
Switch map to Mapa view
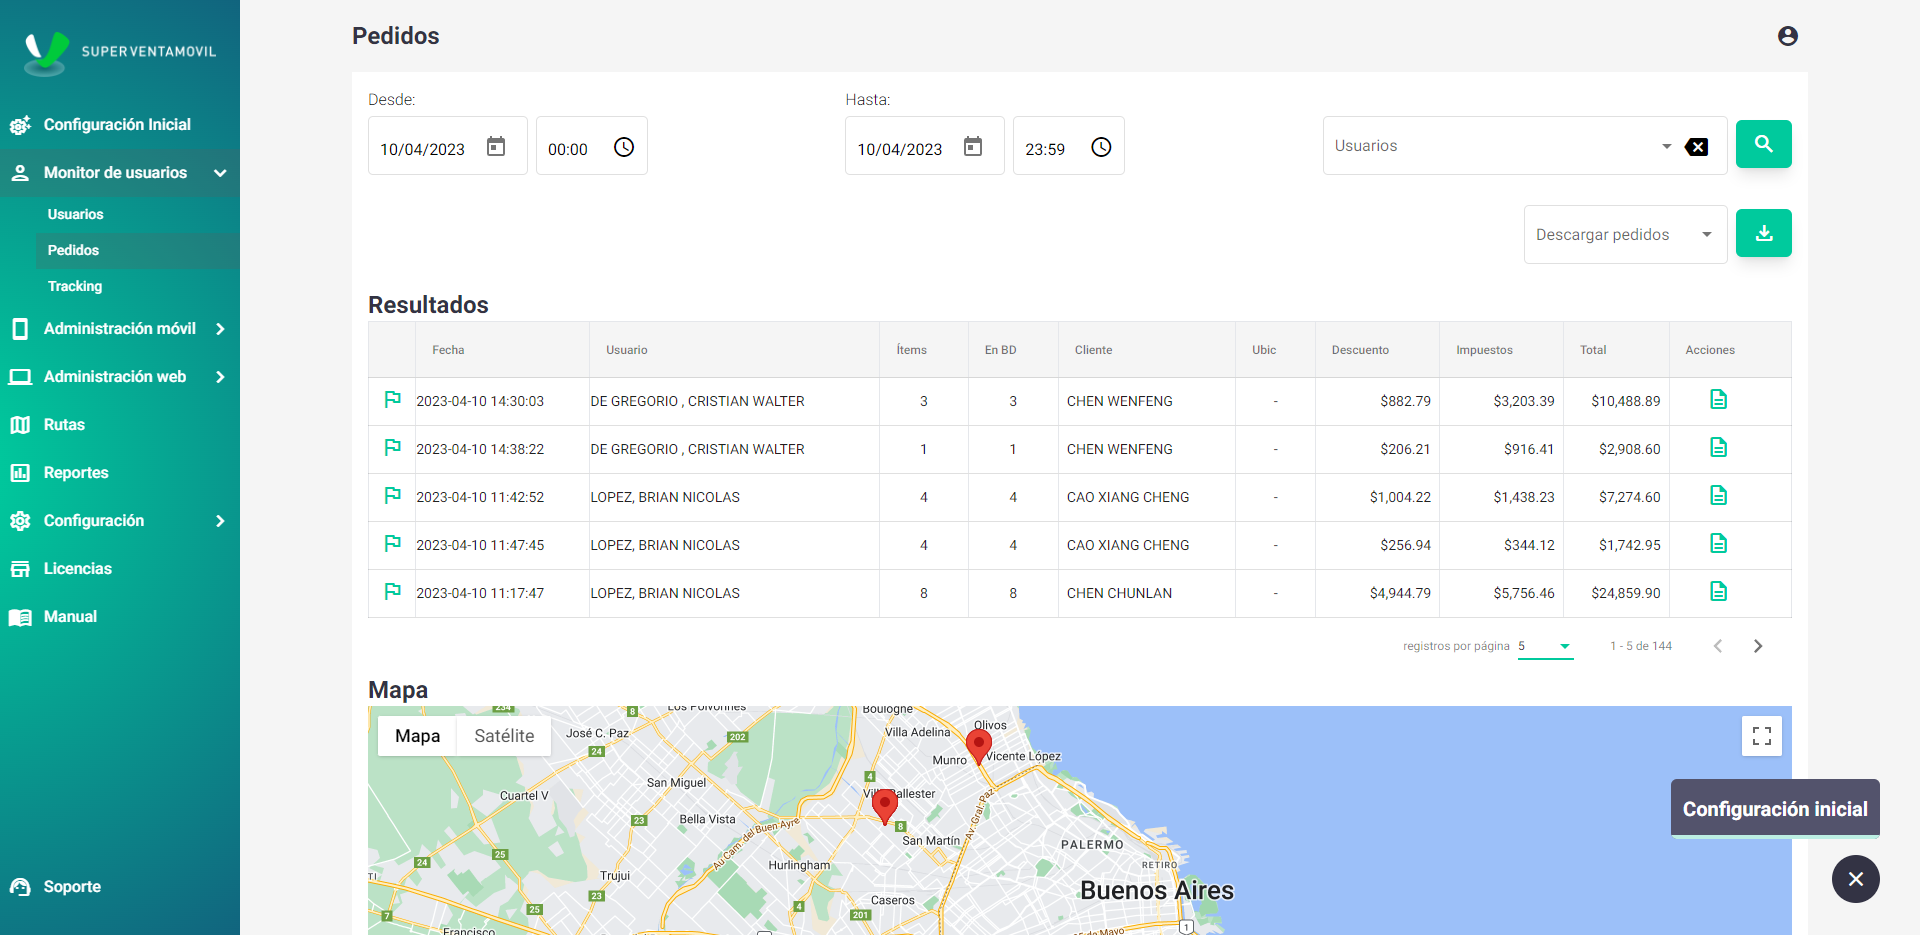coord(417,736)
